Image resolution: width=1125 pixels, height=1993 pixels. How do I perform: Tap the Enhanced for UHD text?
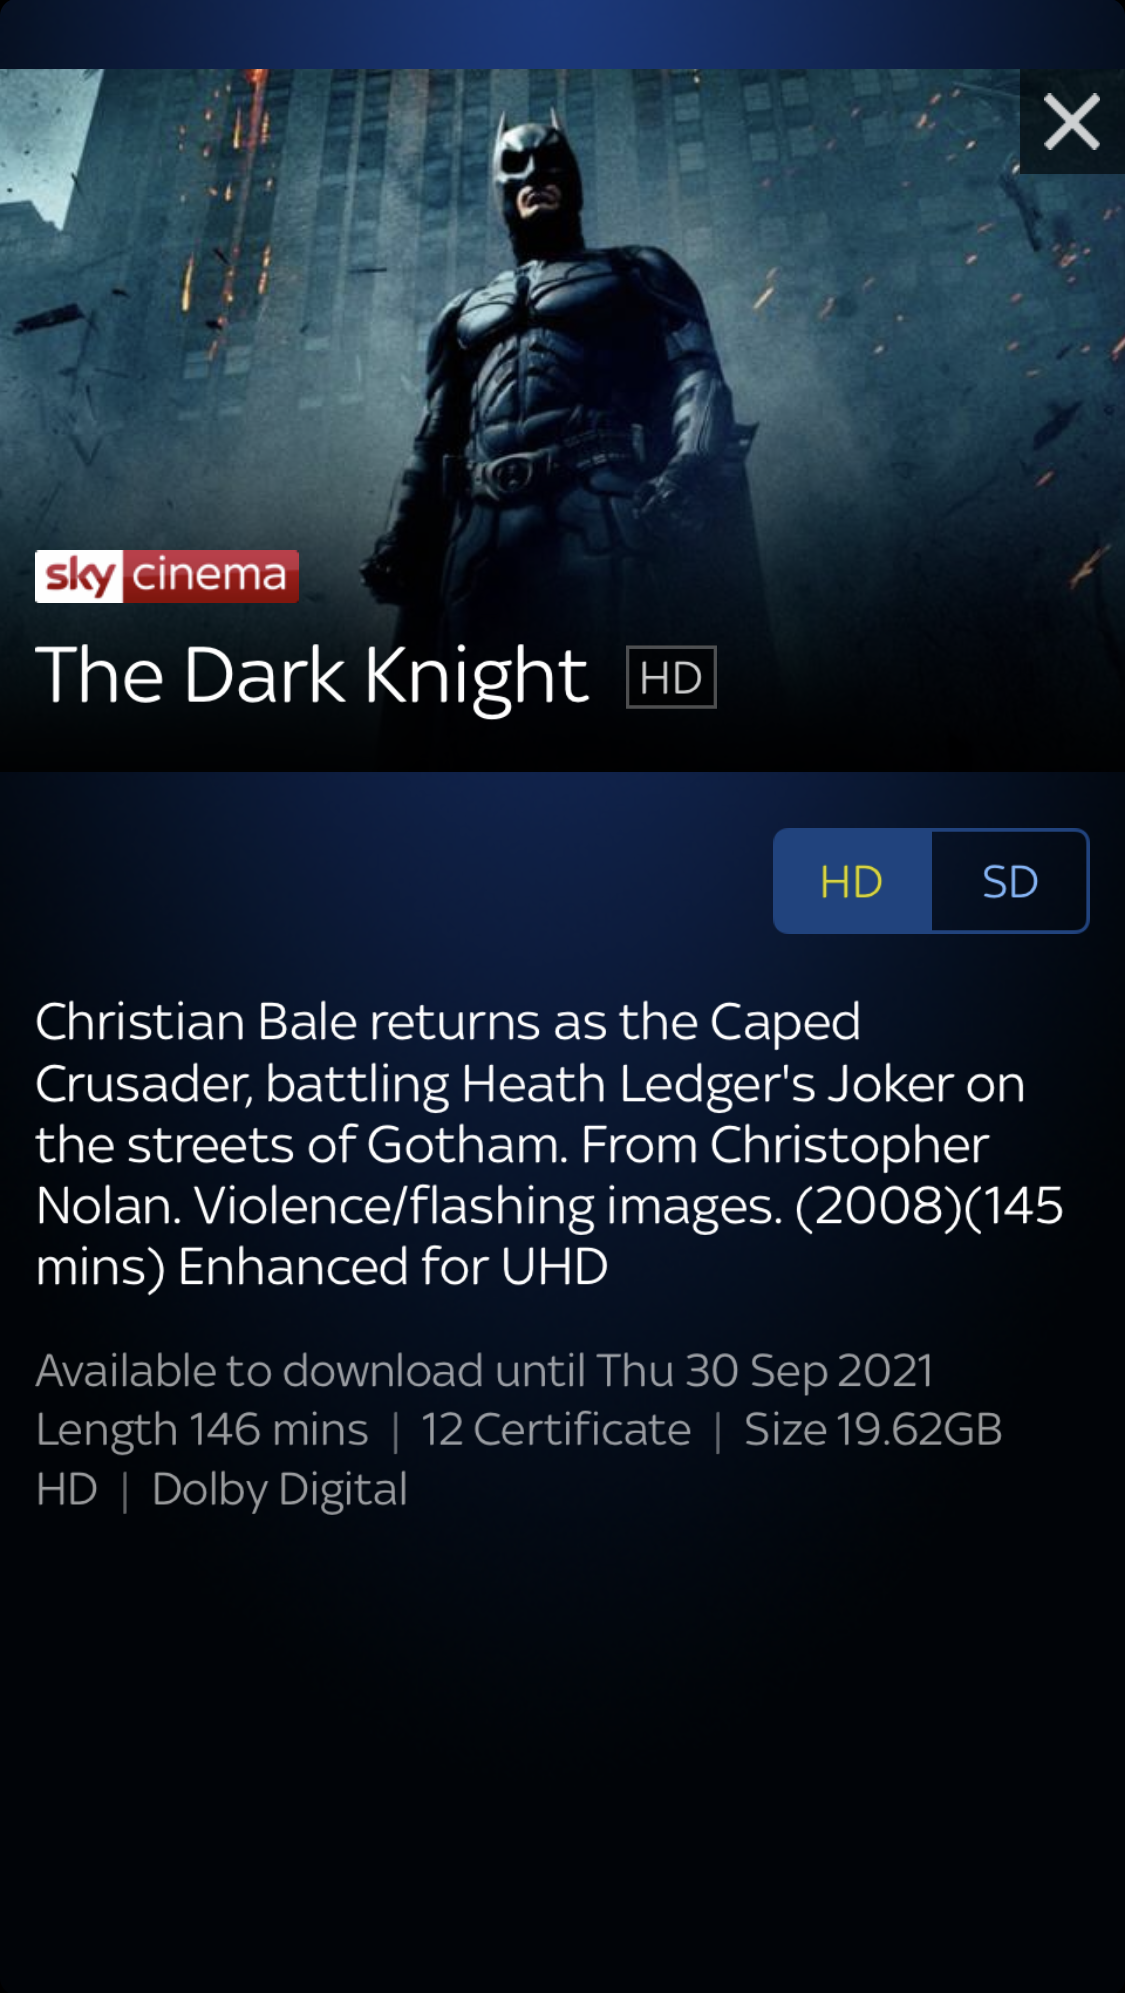tap(392, 1267)
